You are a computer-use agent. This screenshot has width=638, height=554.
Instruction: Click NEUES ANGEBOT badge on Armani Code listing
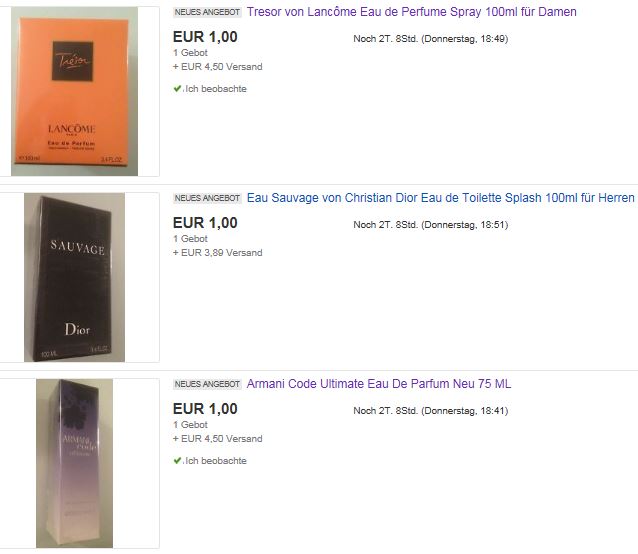pyautogui.click(x=207, y=384)
